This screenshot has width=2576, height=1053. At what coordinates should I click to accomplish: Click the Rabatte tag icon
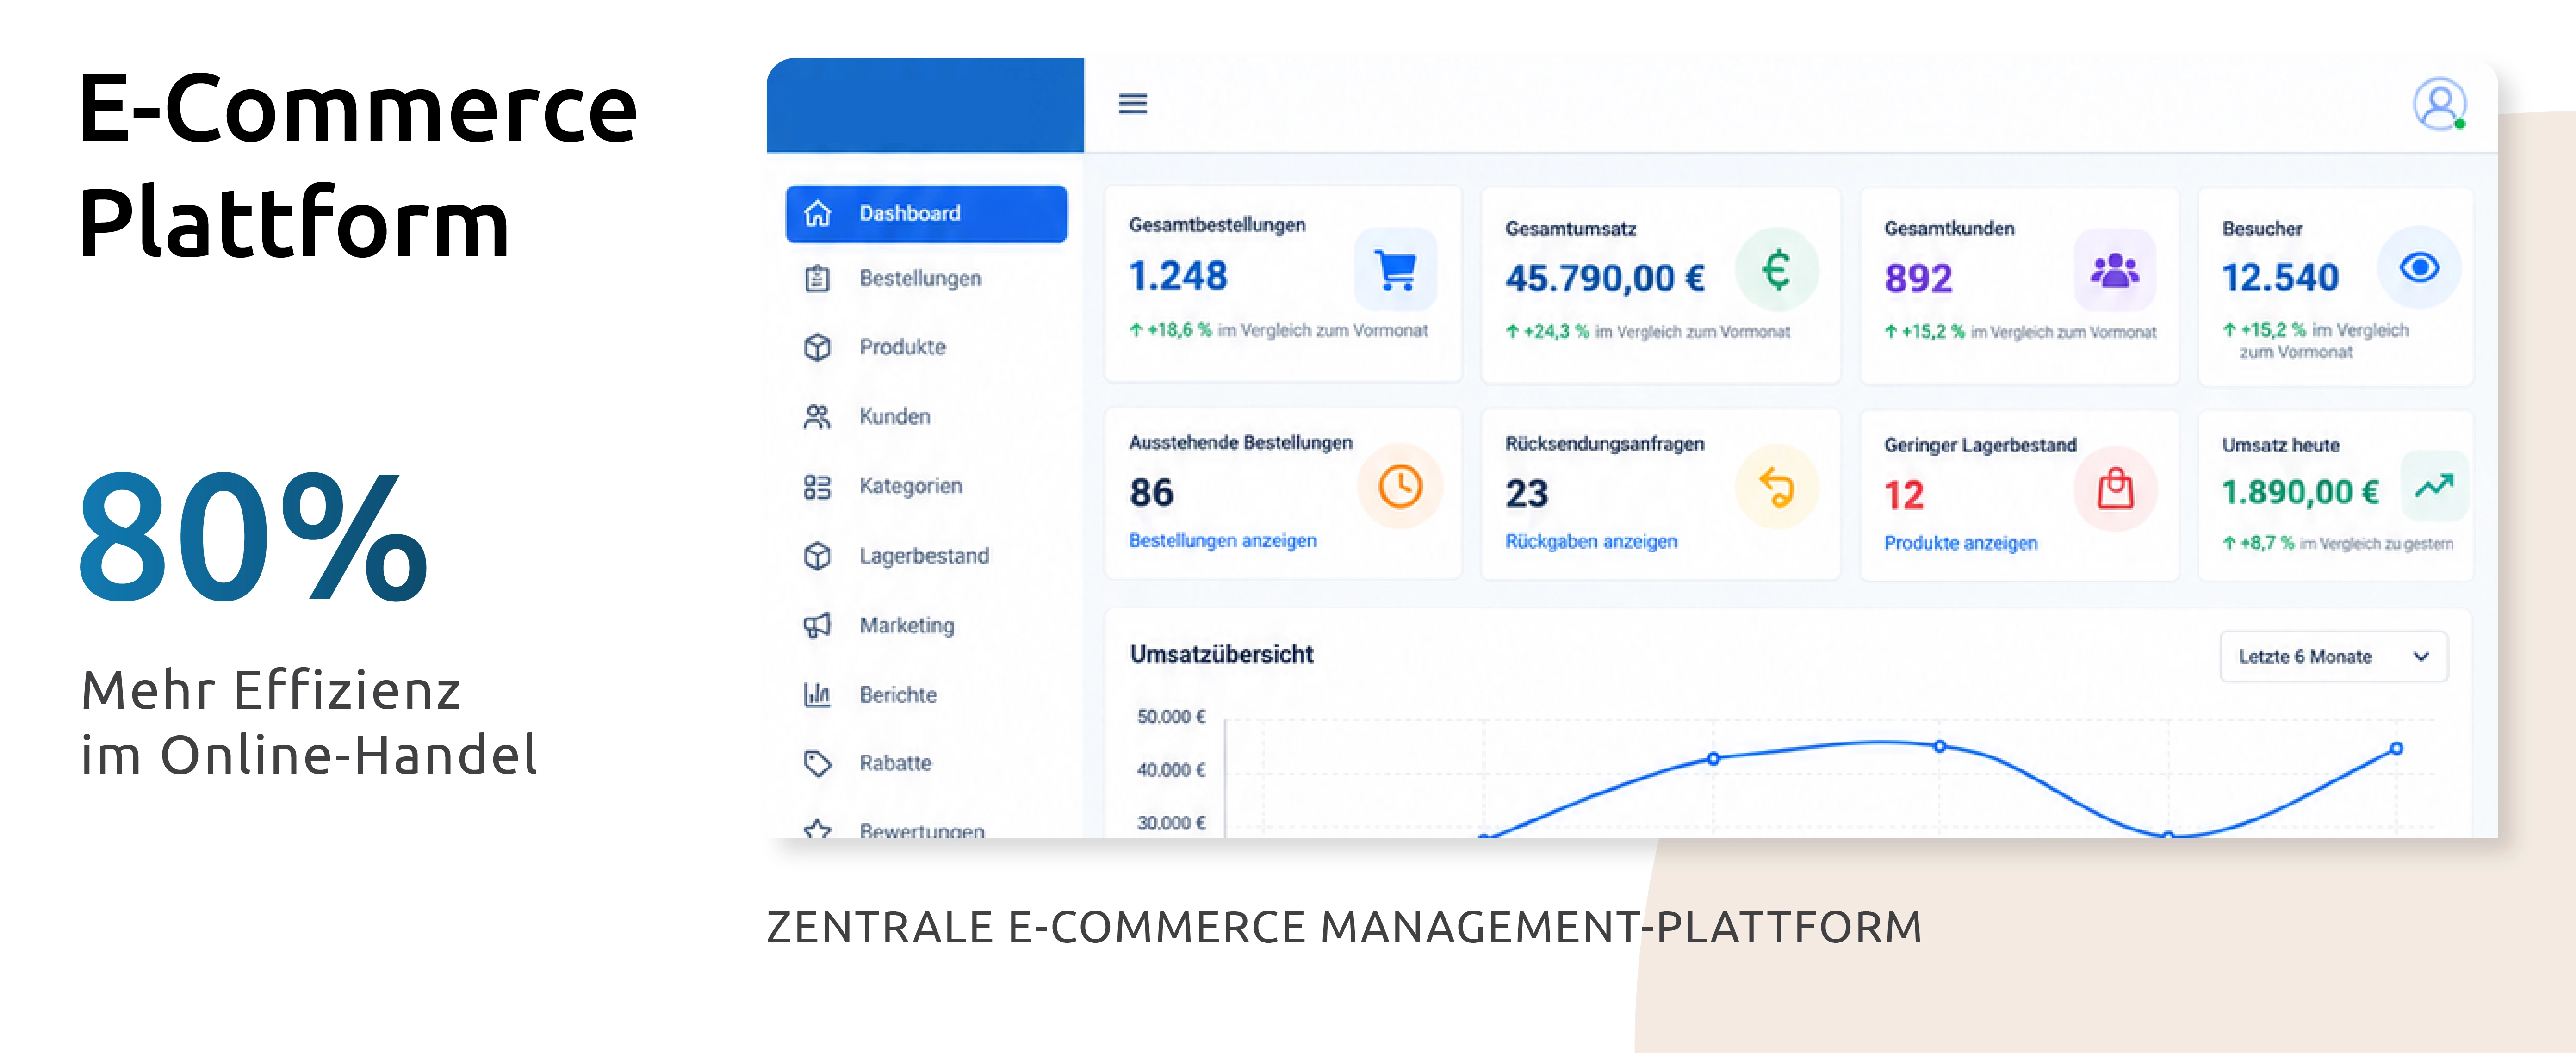coord(817,763)
